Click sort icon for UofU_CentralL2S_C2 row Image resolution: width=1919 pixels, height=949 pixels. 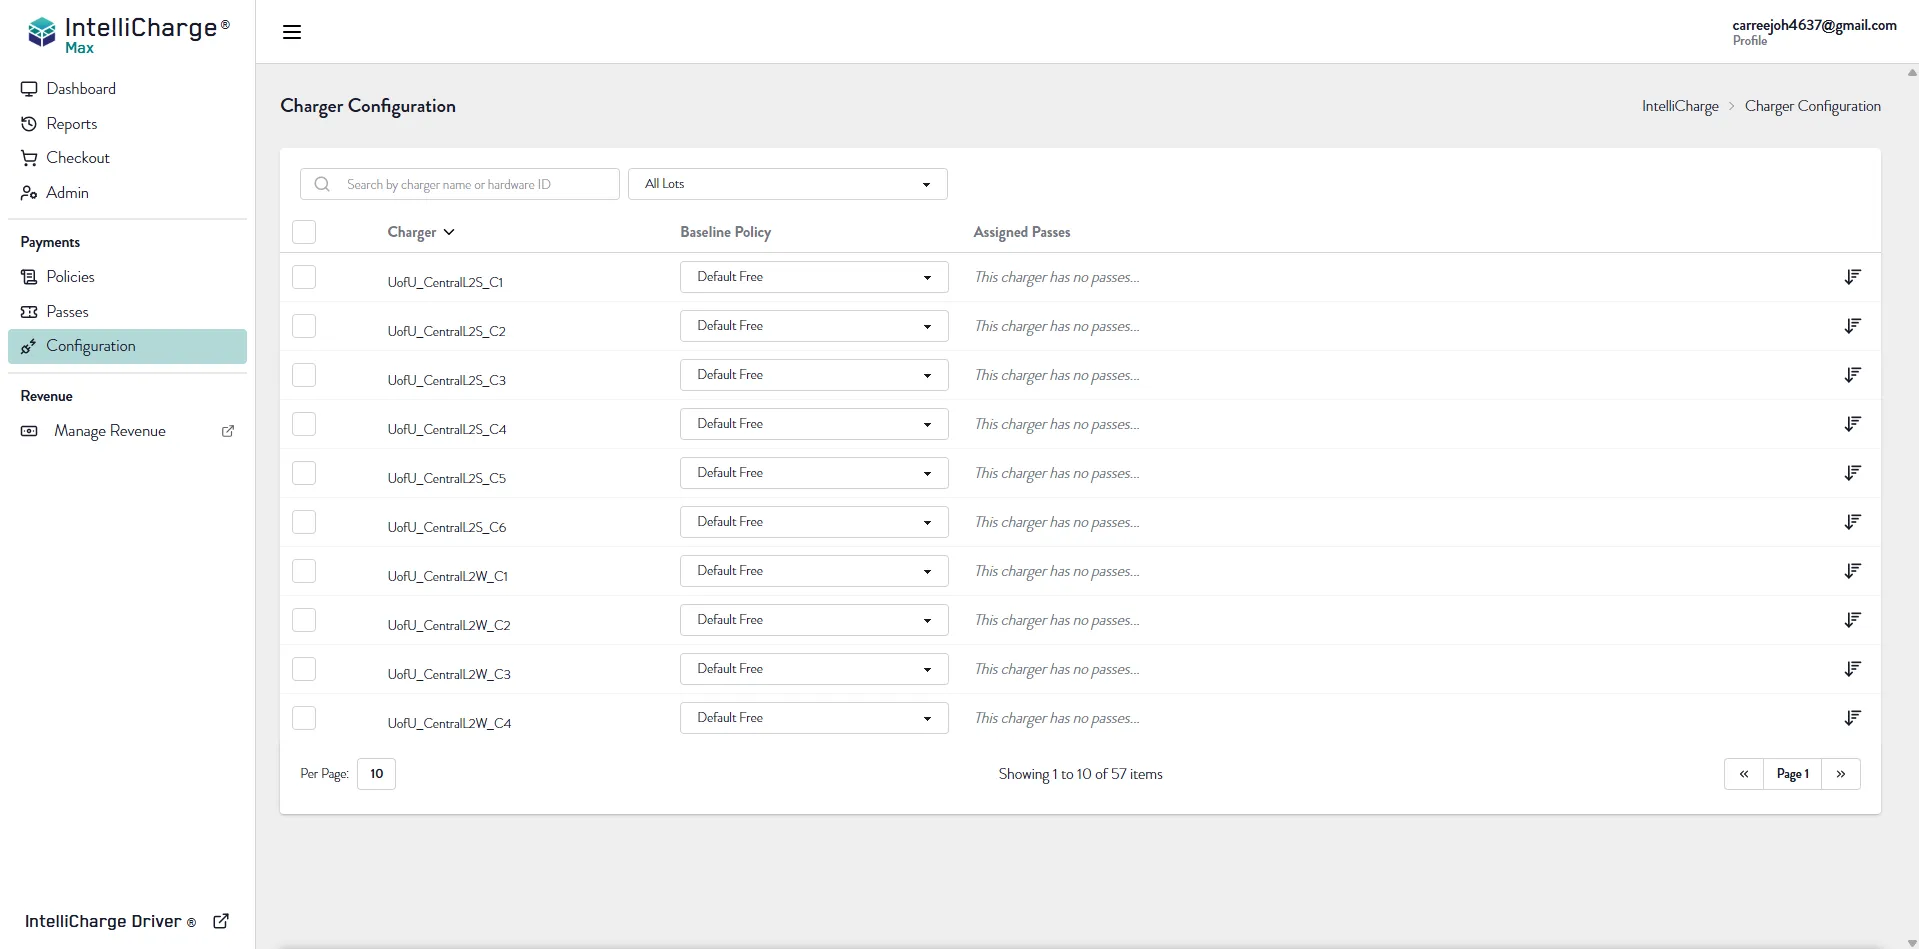1852,326
